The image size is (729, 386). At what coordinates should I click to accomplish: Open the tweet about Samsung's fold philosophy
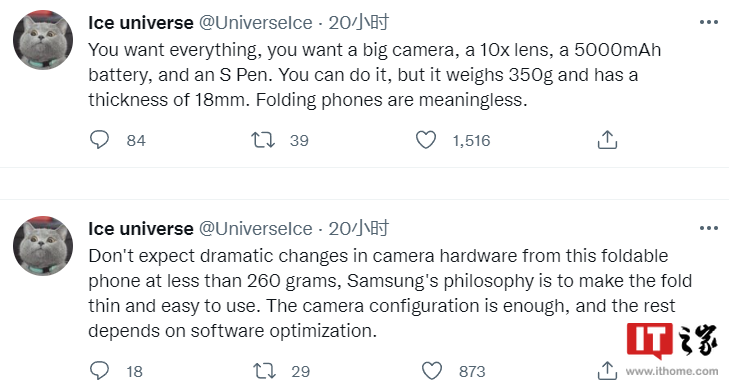coord(390,293)
